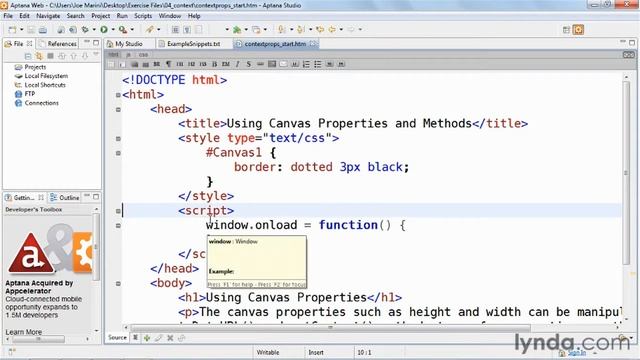Insert an unordered bullet list icon
Viewport: 640px width, 360px height.
[x=318, y=64]
